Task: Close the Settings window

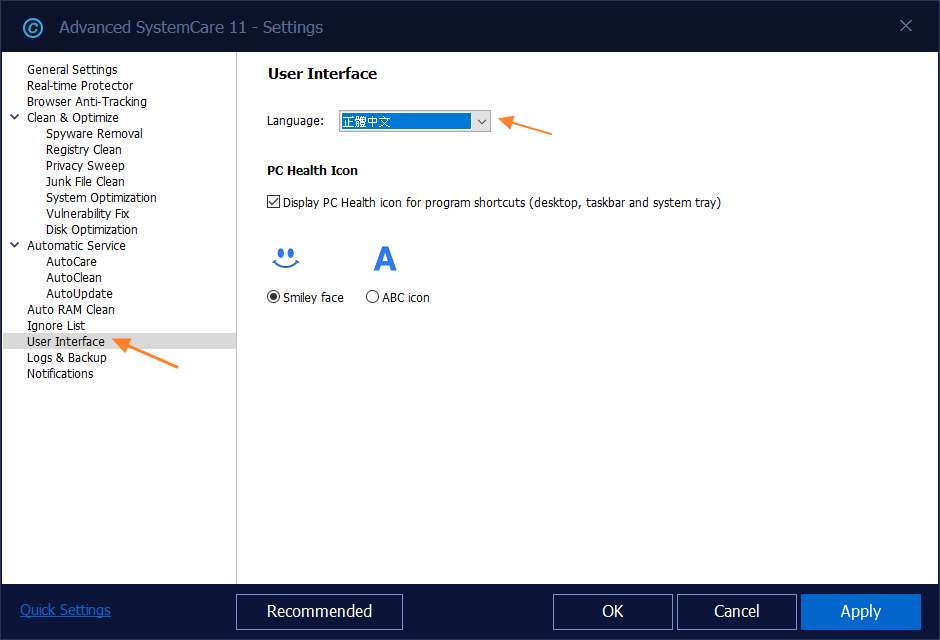Action: tap(906, 26)
